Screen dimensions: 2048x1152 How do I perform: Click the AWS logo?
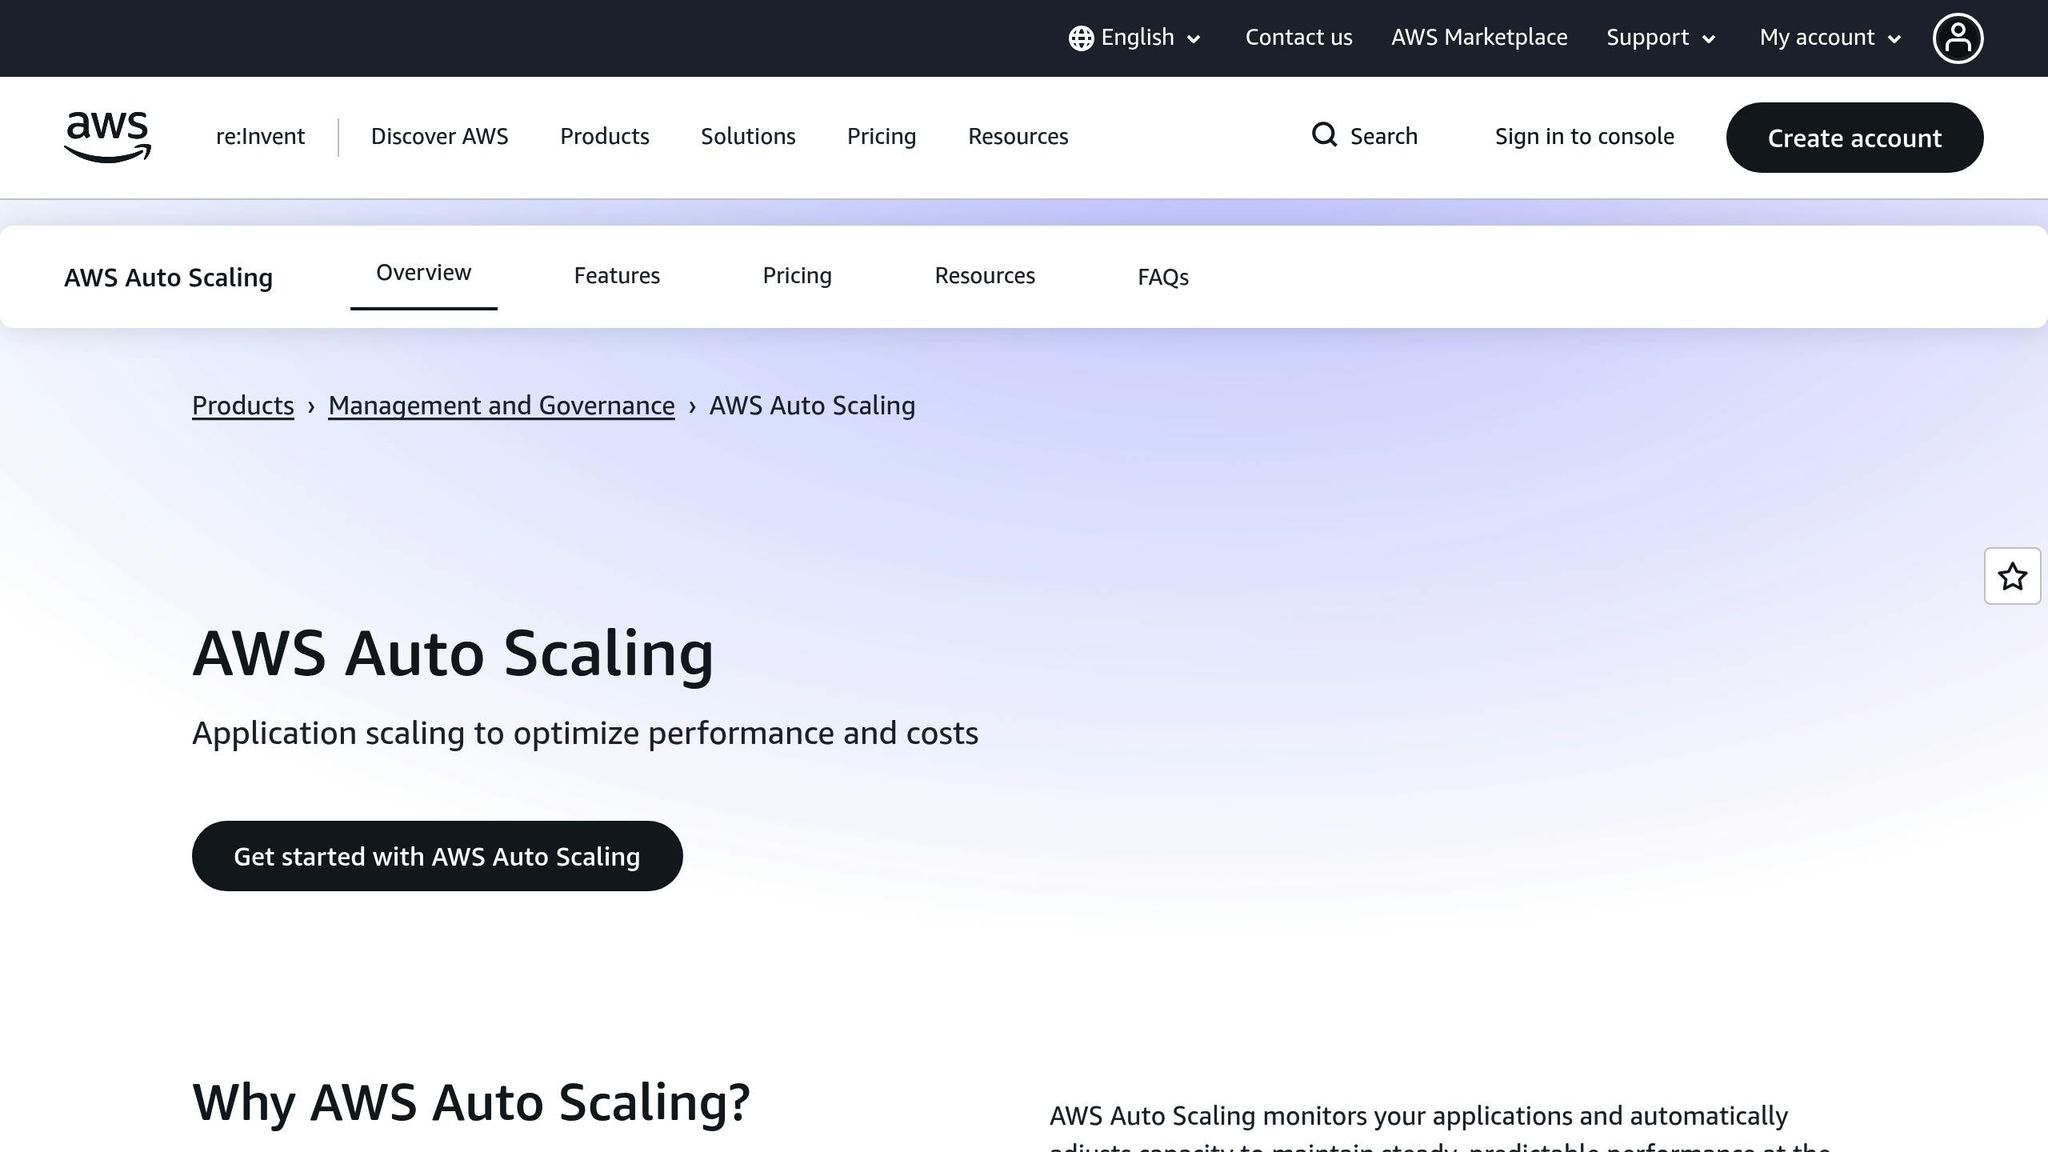(x=106, y=137)
